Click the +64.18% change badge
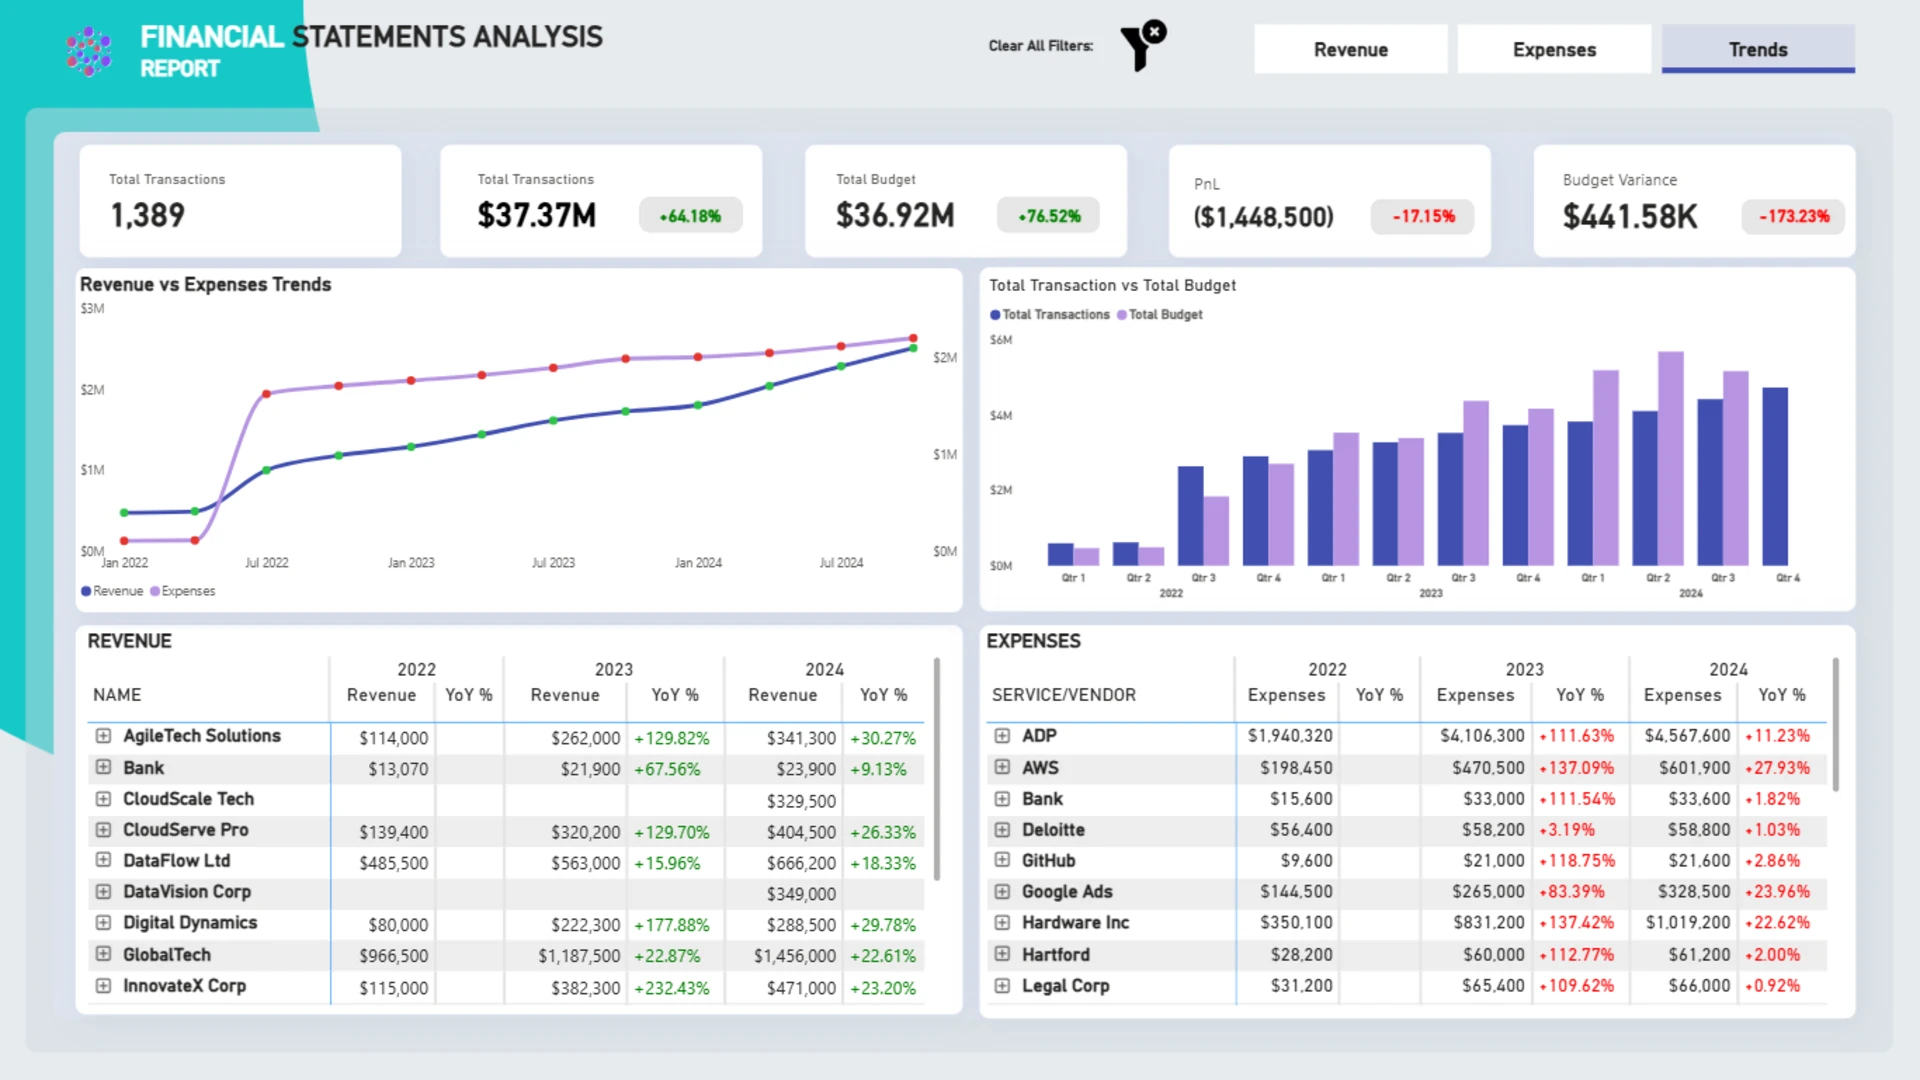The width and height of the screenshot is (1920, 1080). click(x=690, y=216)
